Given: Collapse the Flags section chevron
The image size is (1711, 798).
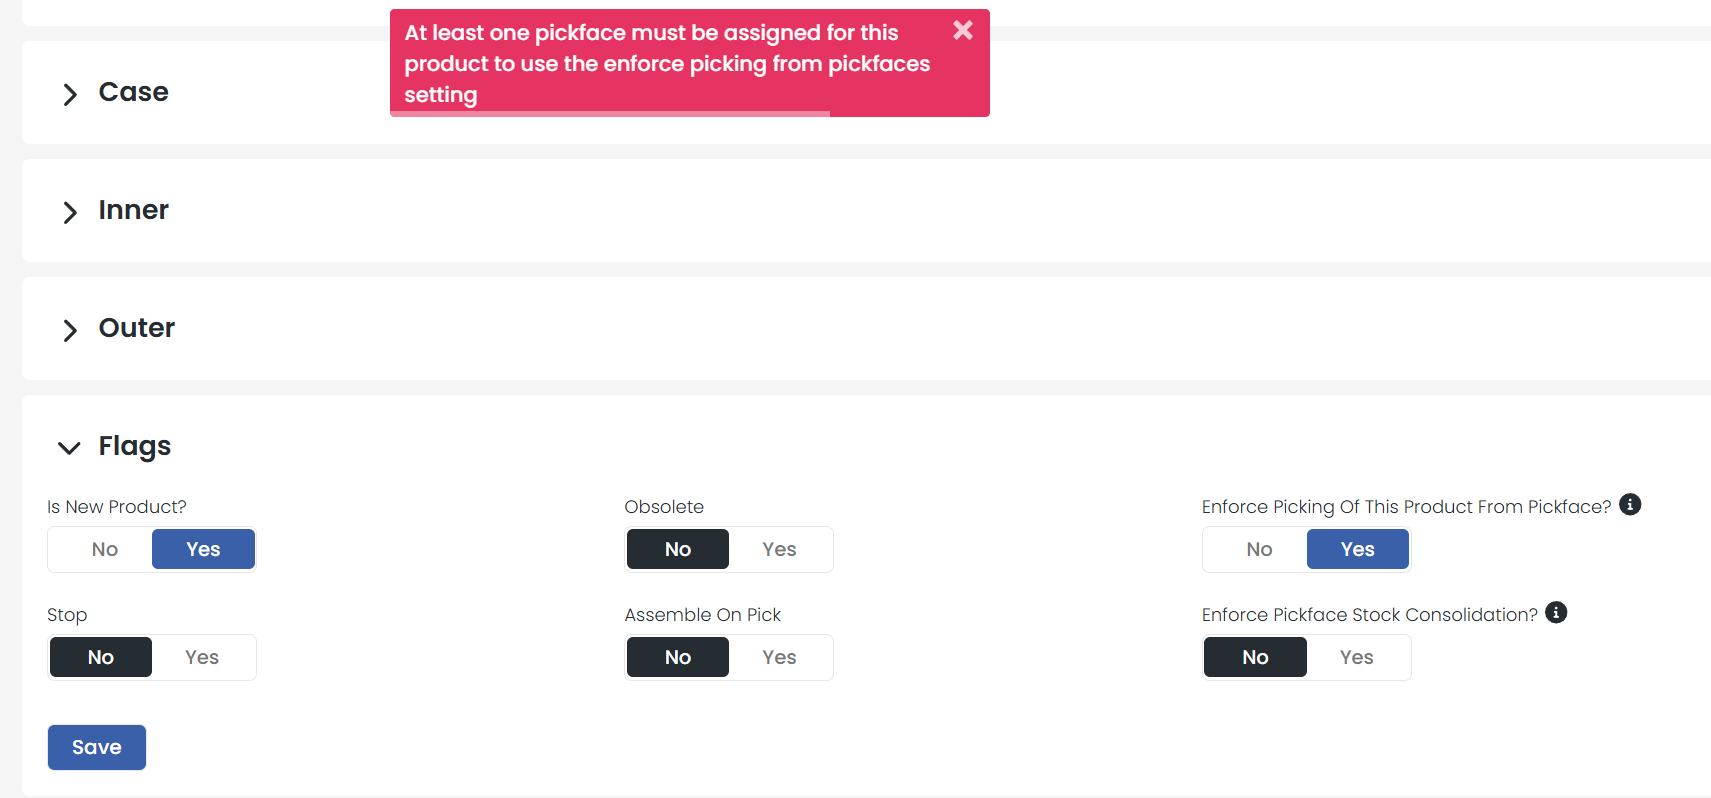Looking at the screenshot, I should point(69,447).
